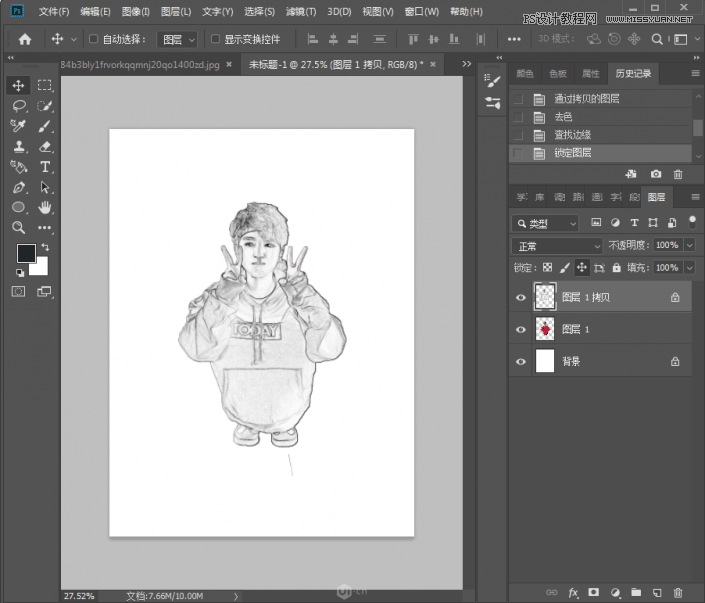Select the Quick Selection tool
The image size is (705, 603).
(x=44, y=106)
